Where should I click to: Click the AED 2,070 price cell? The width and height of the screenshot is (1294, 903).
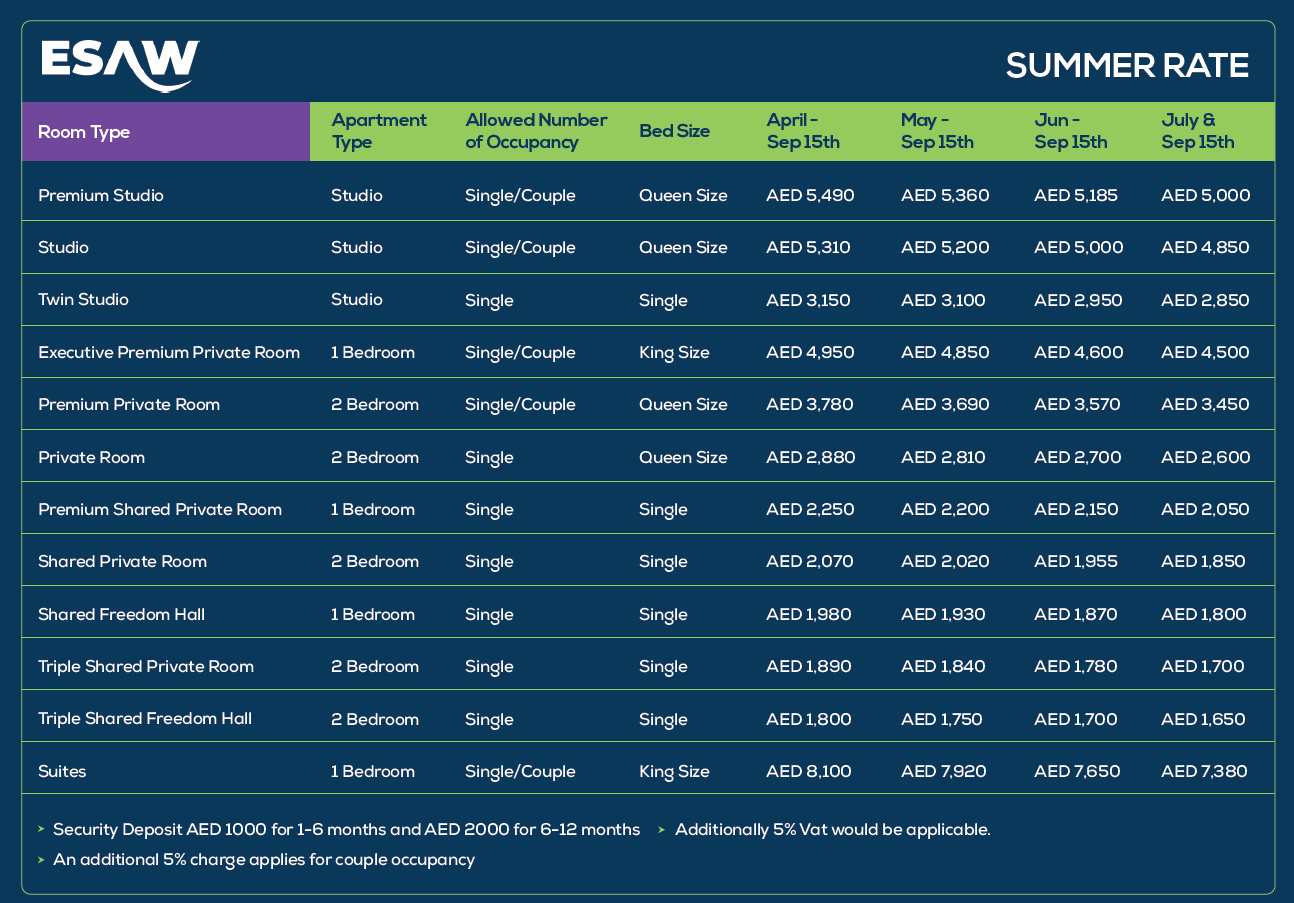pyautogui.click(x=810, y=561)
